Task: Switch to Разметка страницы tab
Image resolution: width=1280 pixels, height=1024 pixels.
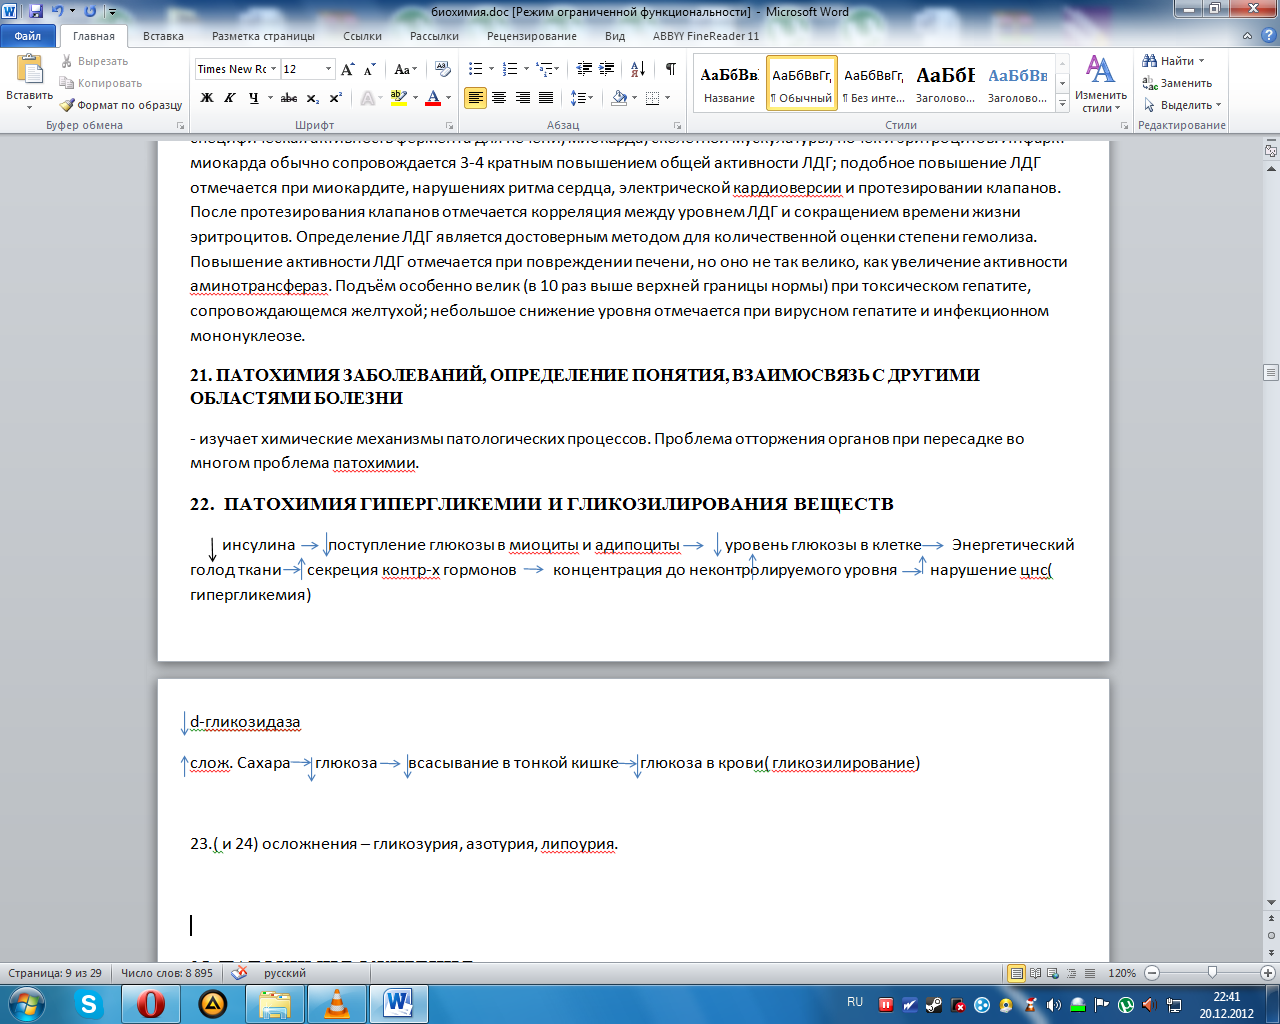Action: (x=263, y=36)
